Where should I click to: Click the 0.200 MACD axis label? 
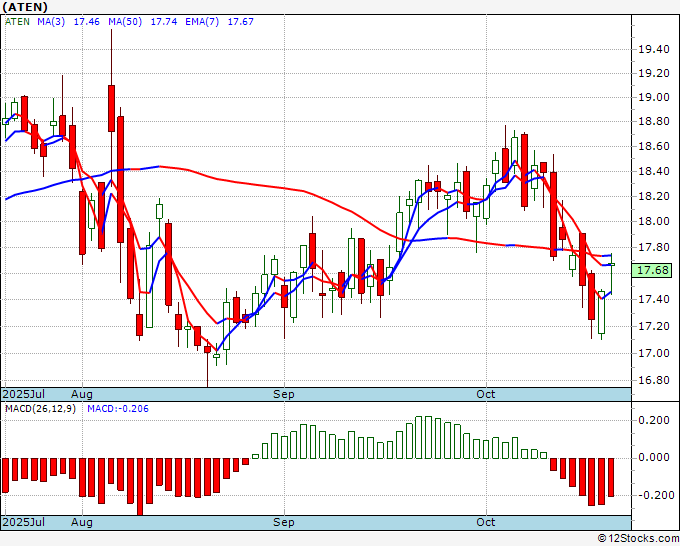click(x=654, y=420)
